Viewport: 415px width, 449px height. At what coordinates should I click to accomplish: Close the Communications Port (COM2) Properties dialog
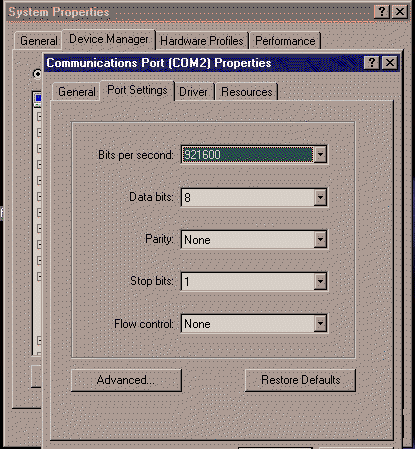(390, 63)
